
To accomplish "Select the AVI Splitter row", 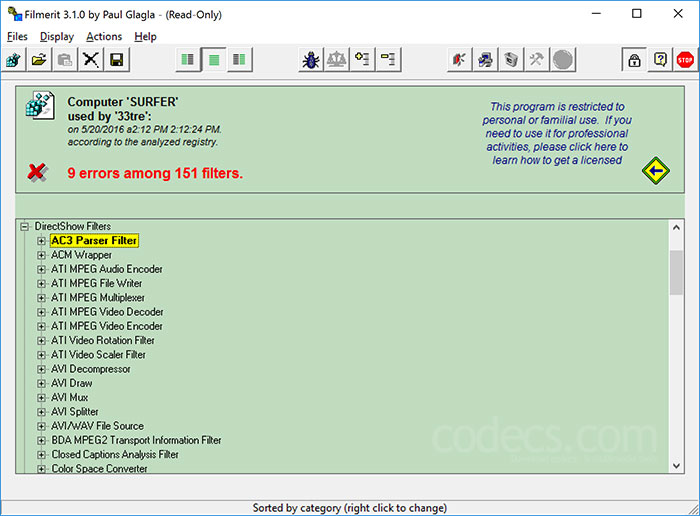I will click(x=75, y=412).
